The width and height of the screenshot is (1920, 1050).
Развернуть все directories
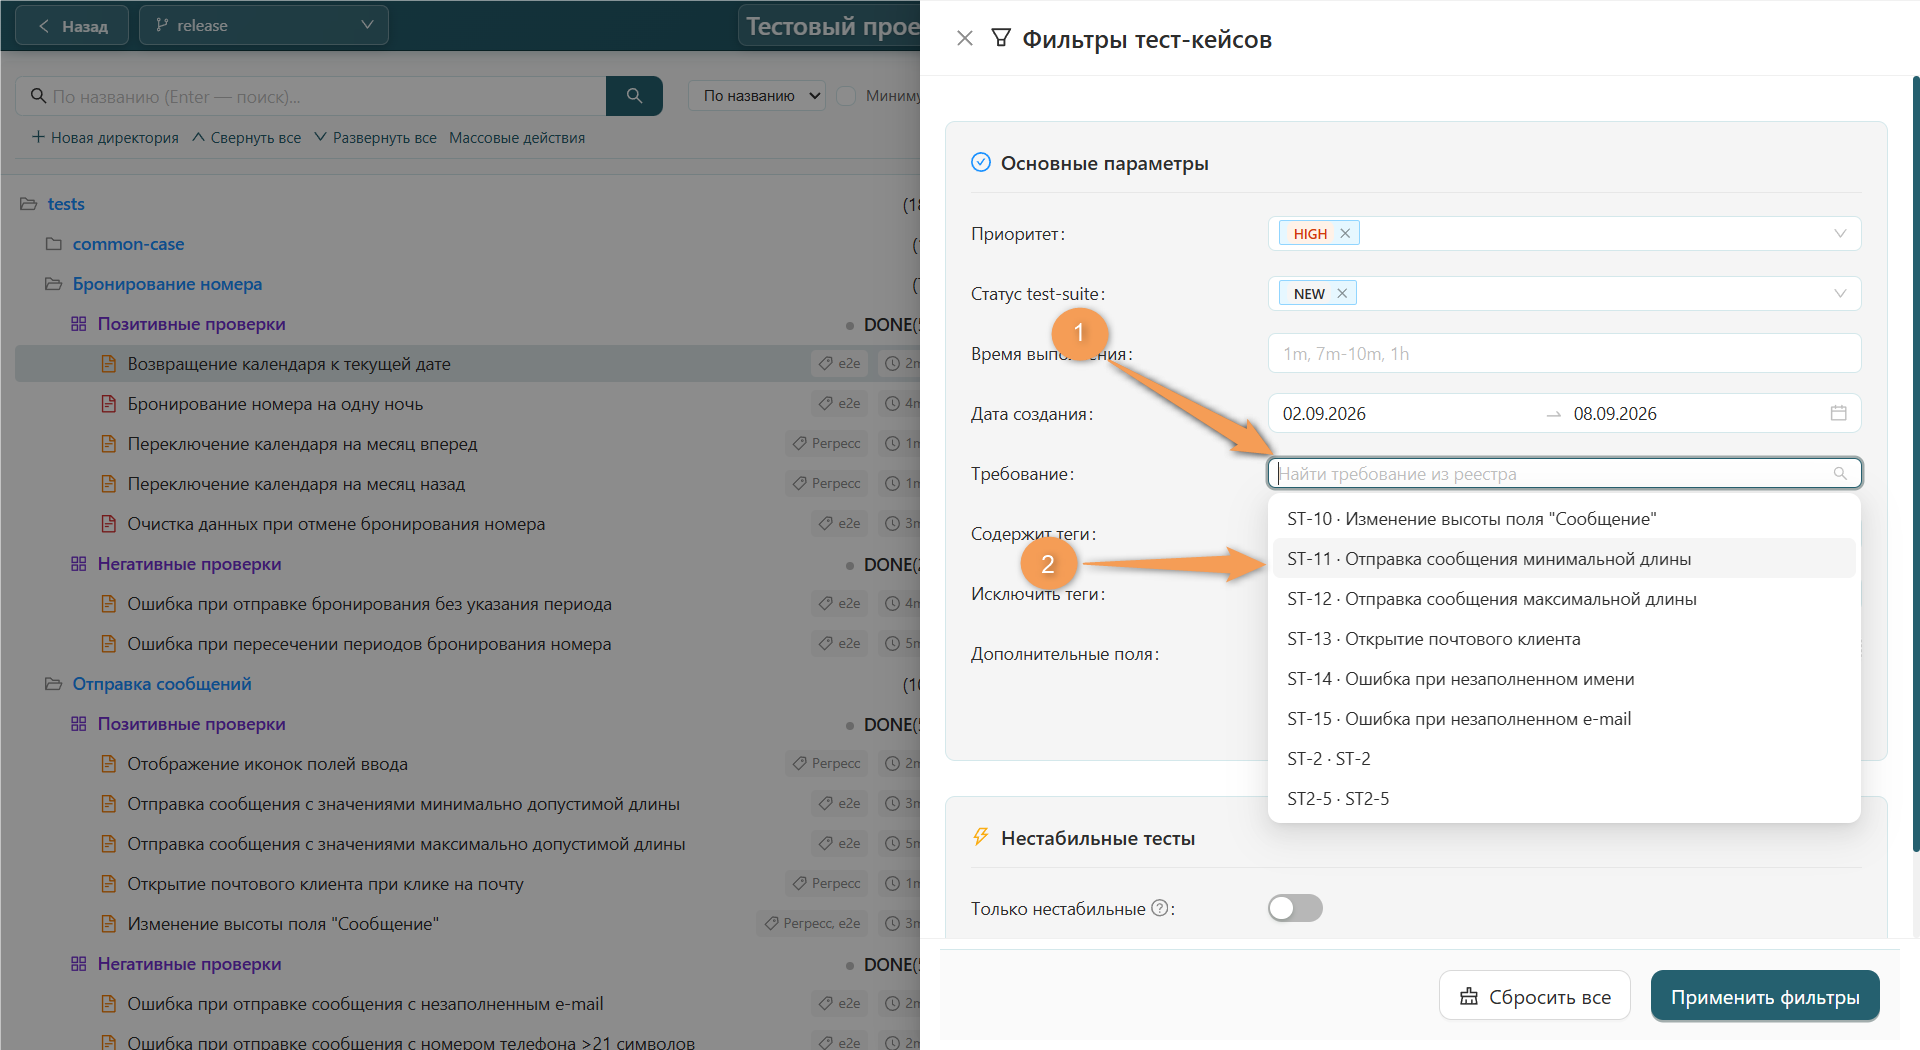point(375,138)
